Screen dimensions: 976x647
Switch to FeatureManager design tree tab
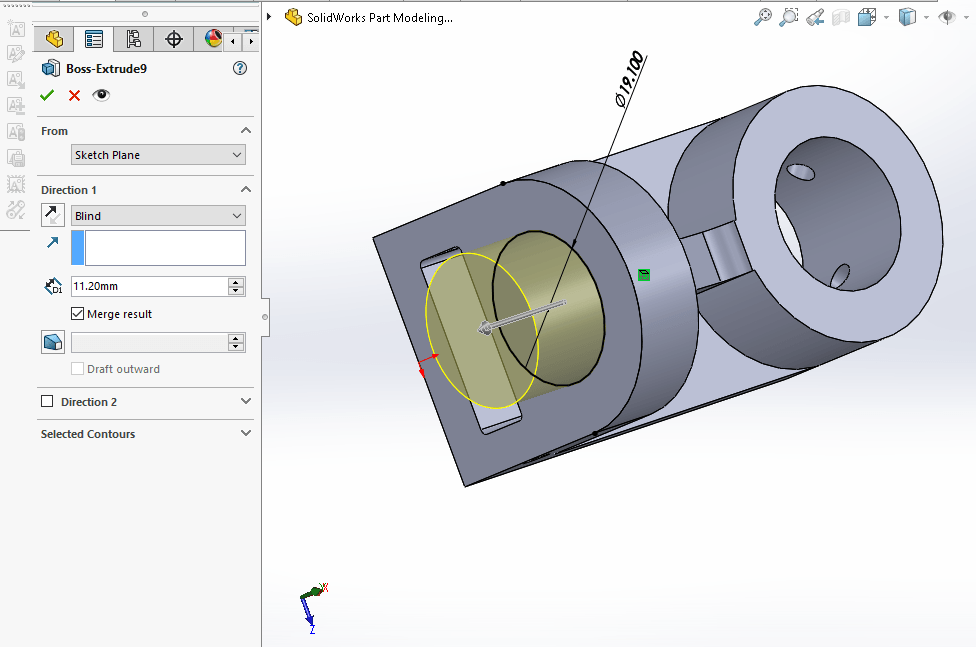54,39
